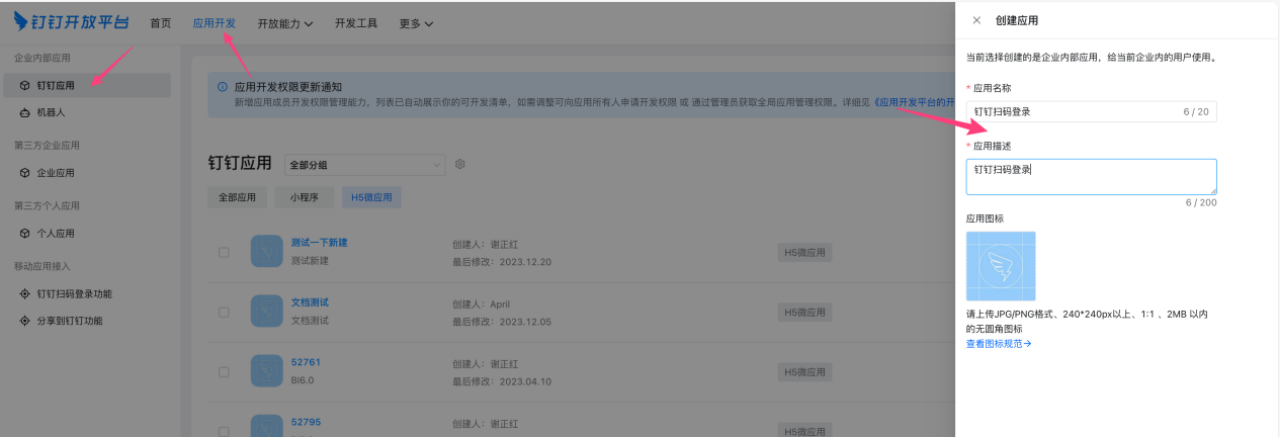Switch to the H5微应用 tab
The width and height of the screenshot is (1280, 437).
point(371,197)
